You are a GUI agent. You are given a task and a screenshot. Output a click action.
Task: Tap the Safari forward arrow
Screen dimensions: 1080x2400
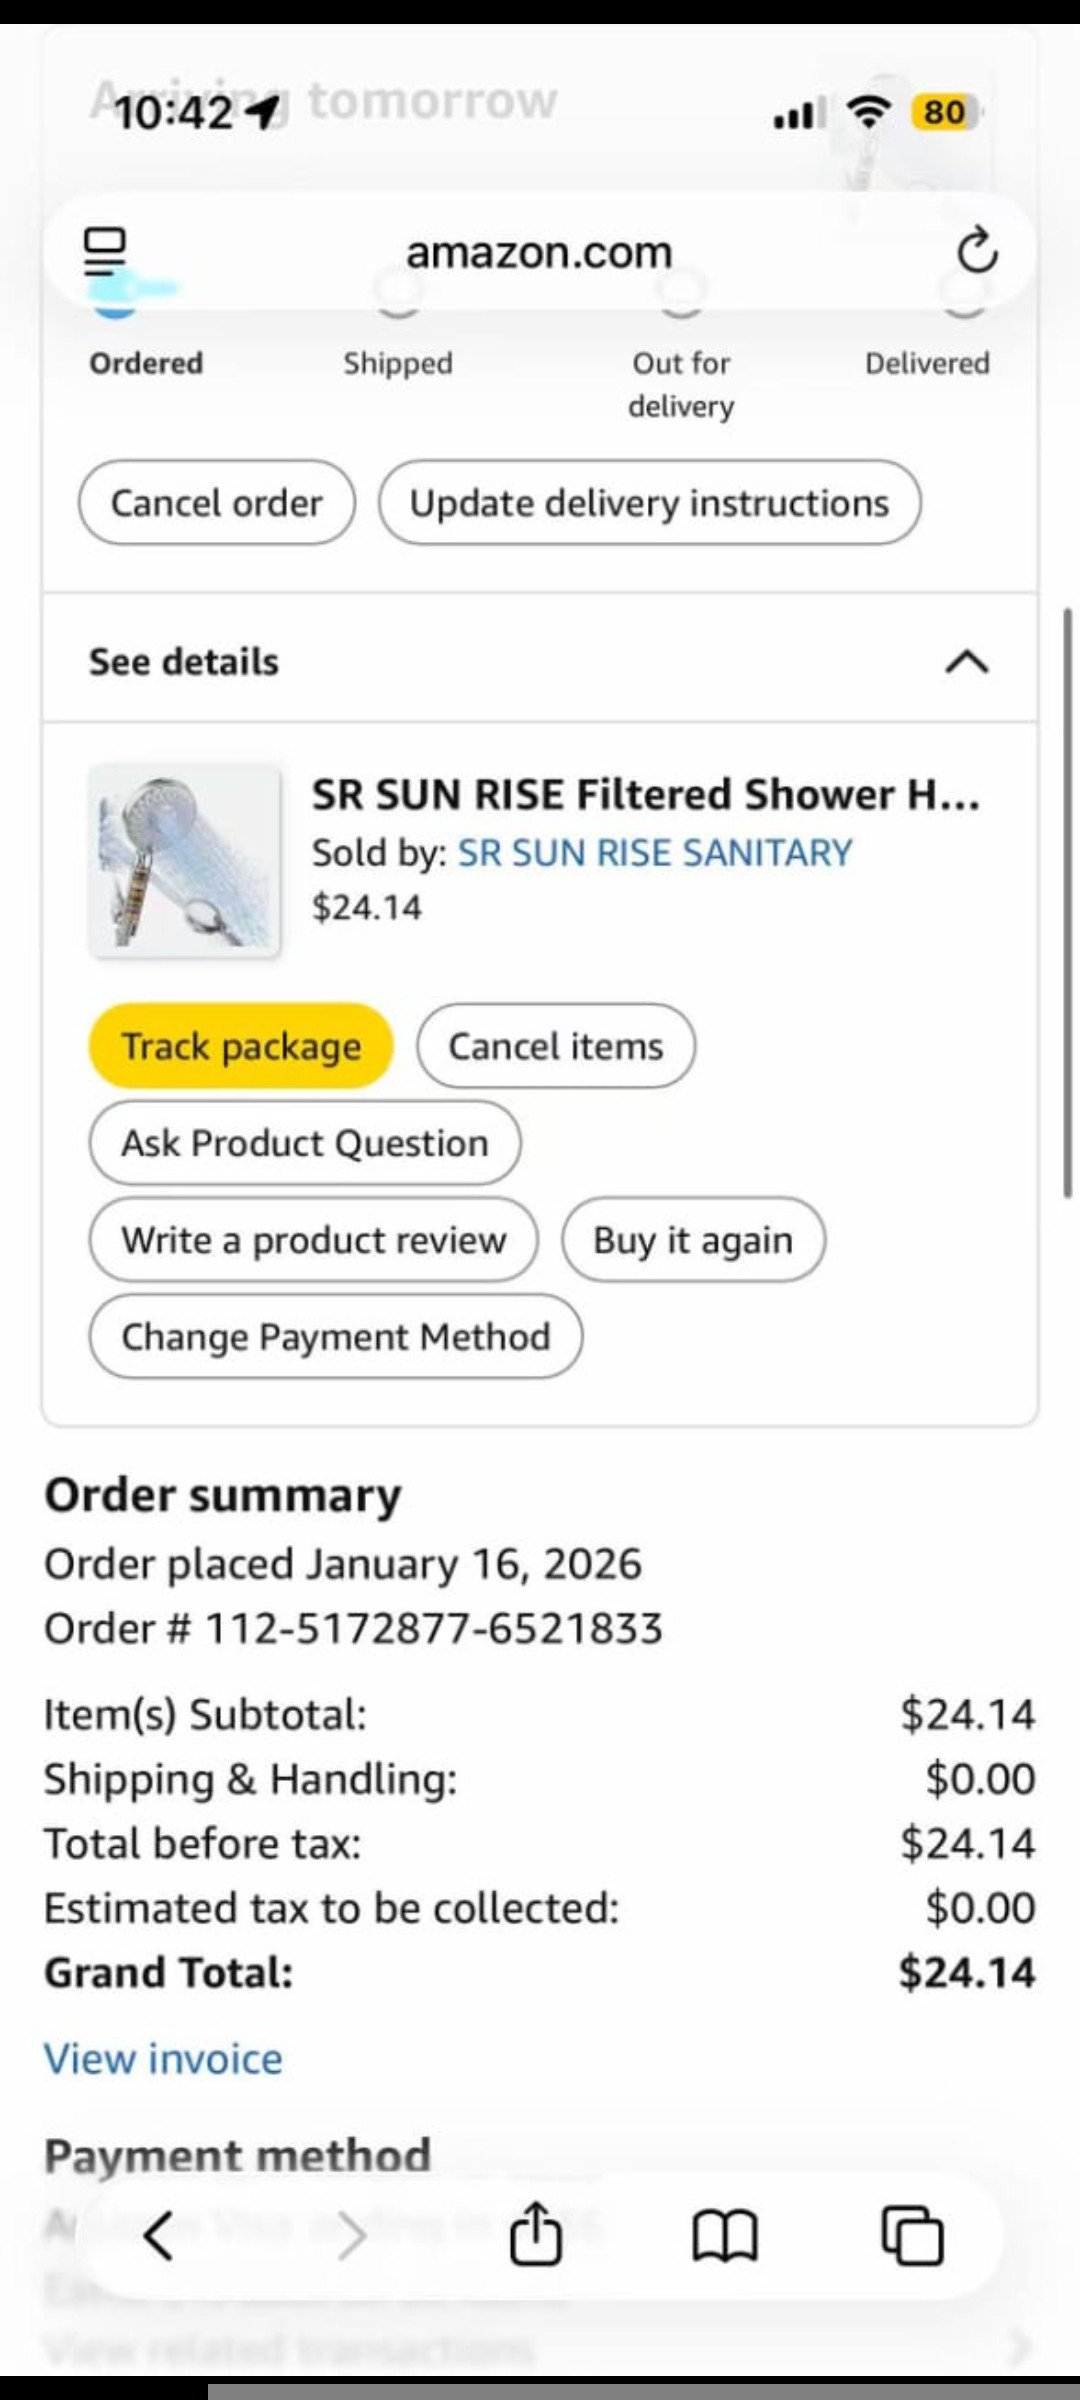click(x=350, y=2236)
